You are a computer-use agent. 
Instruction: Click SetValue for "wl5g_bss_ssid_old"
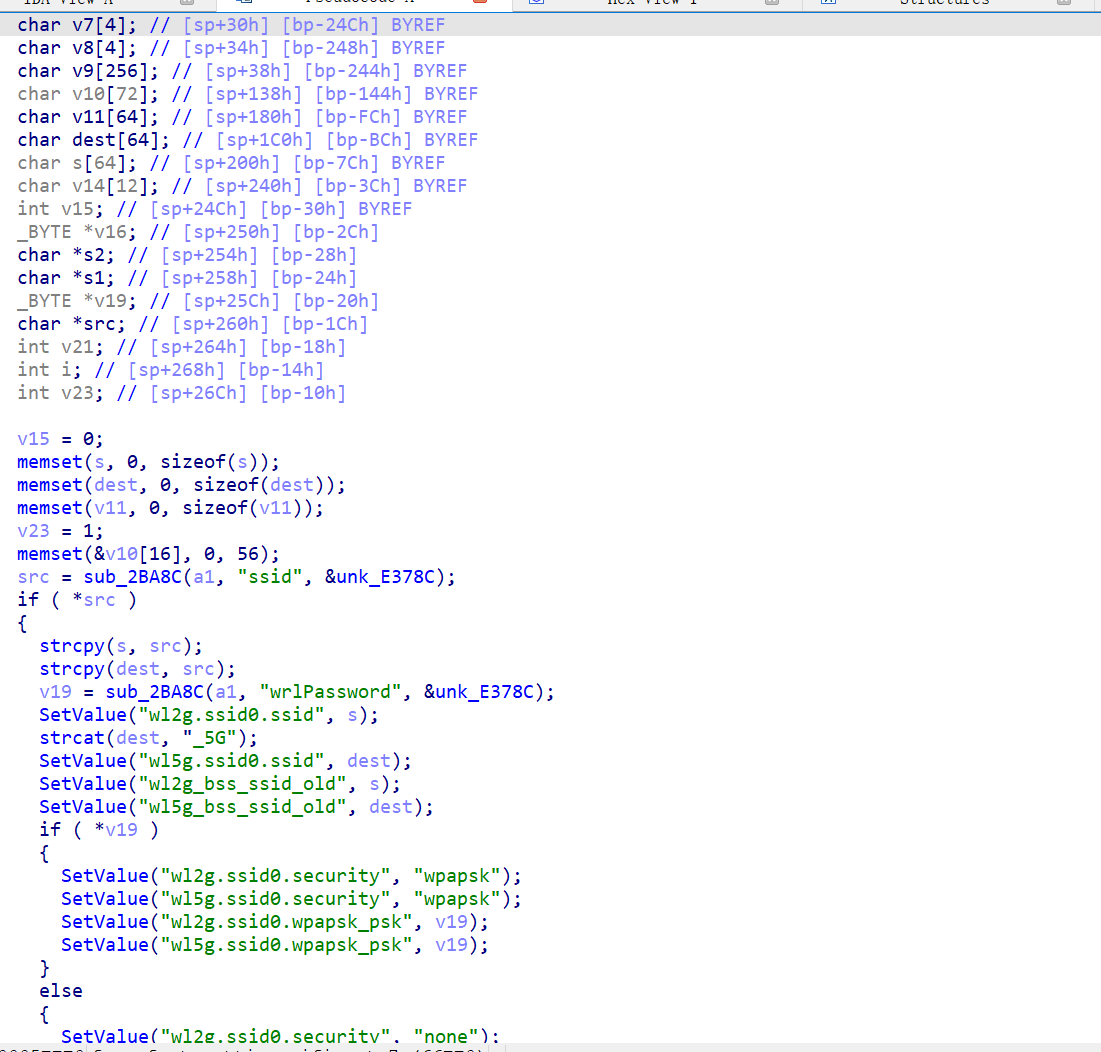point(237,807)
